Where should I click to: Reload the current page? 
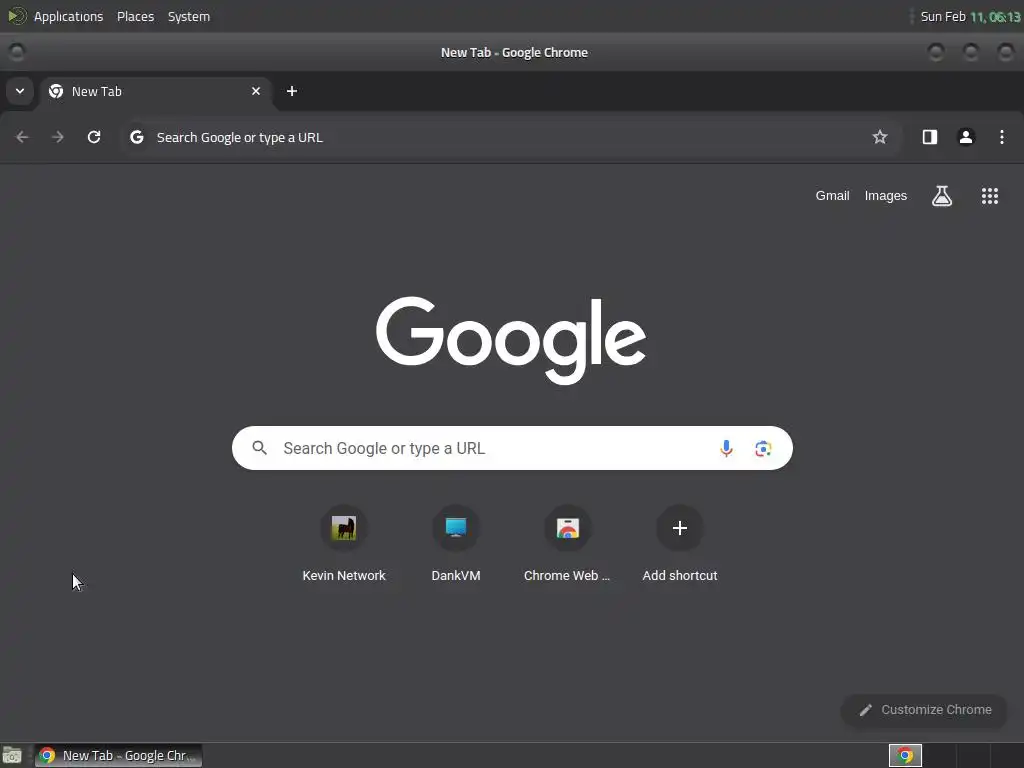pos(94,137)
